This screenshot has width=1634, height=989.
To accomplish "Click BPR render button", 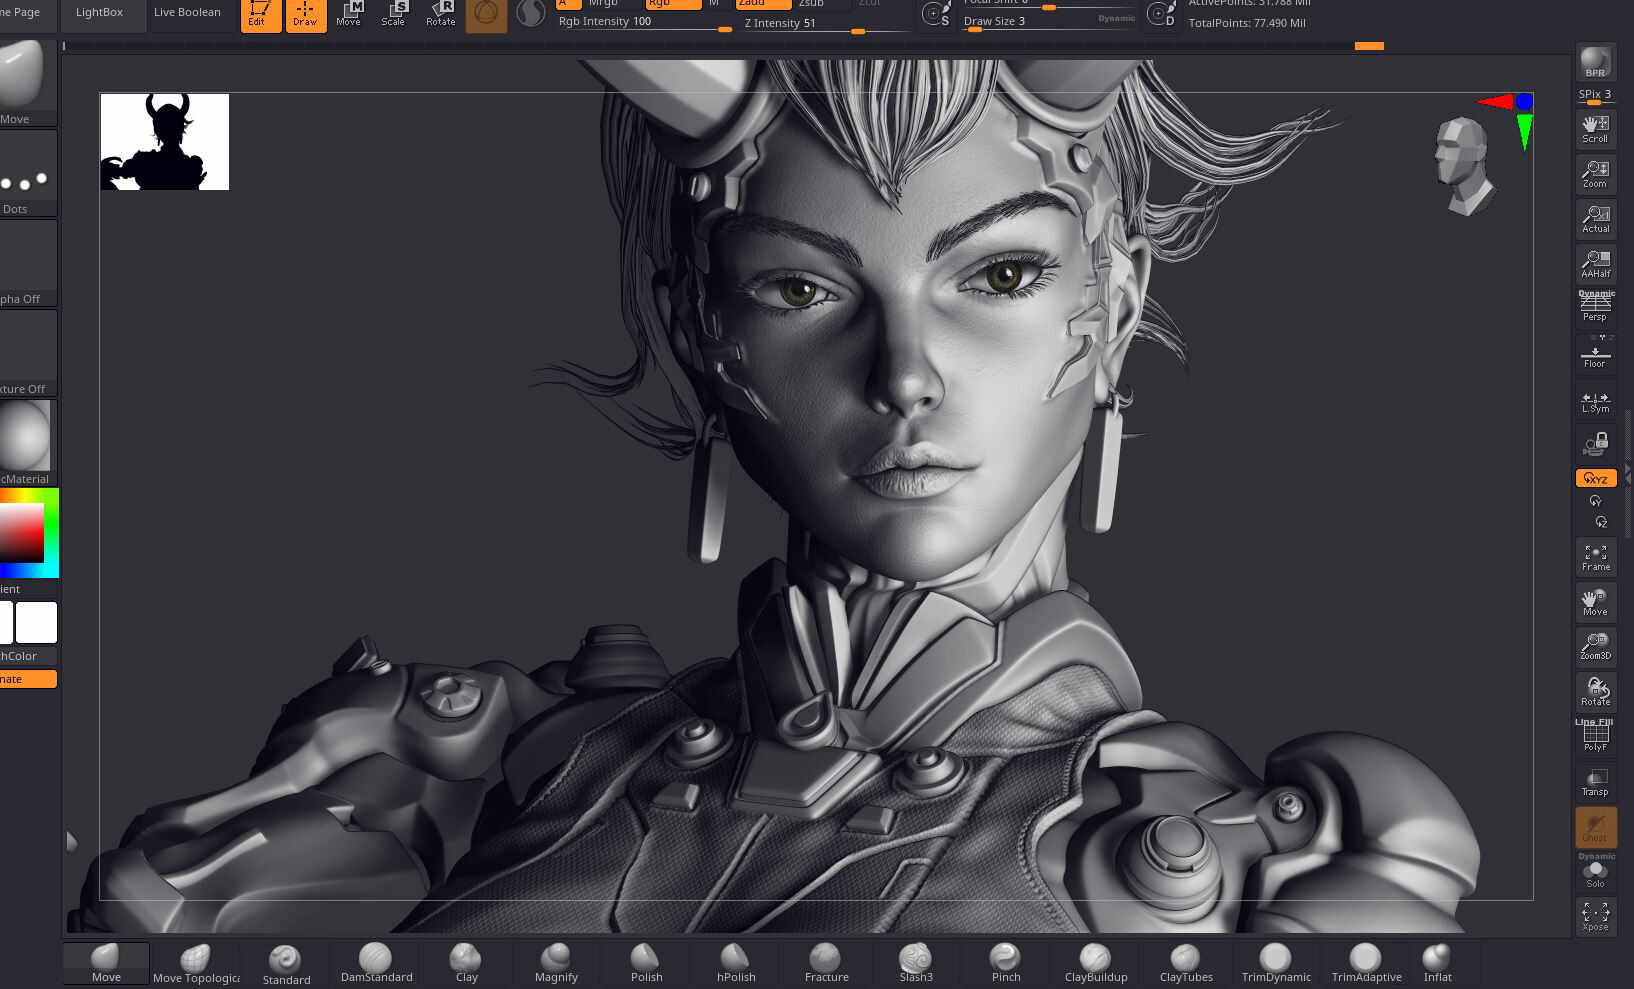I will point(1595,62).
